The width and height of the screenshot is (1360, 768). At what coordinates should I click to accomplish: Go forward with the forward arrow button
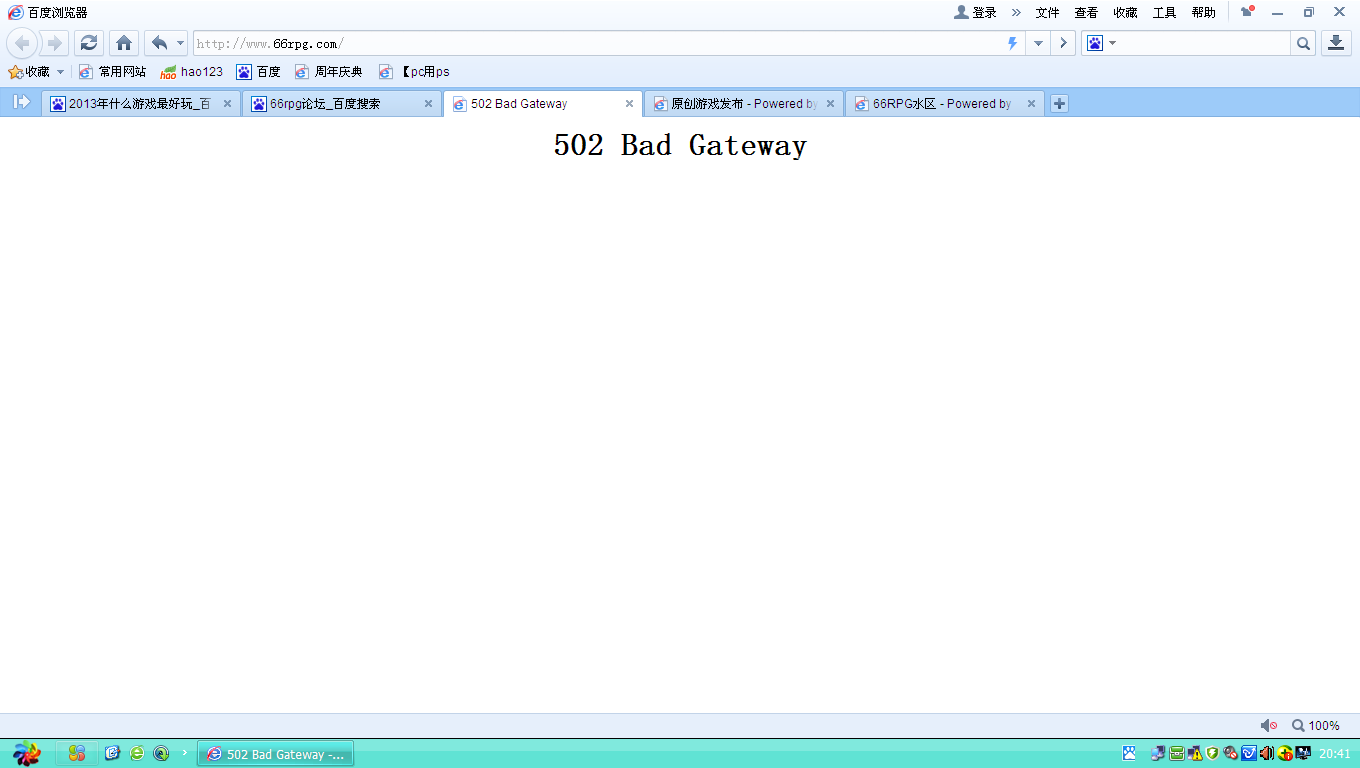[55, 43]
